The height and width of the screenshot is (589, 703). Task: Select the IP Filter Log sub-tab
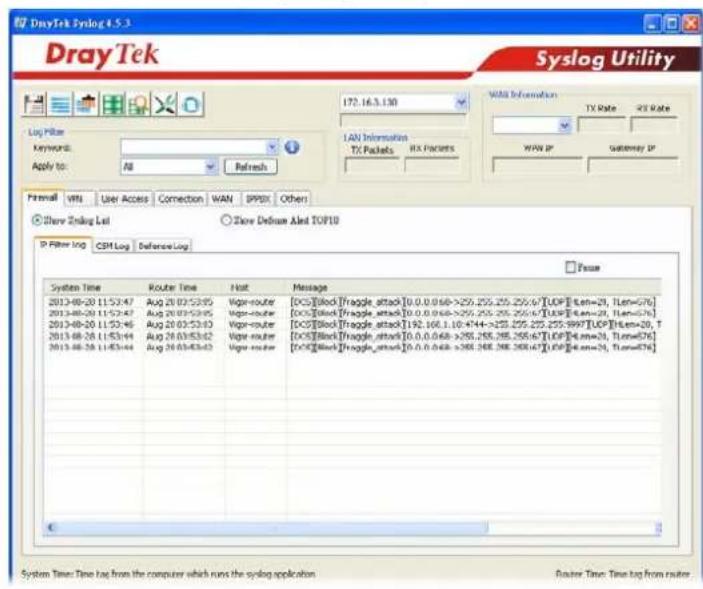coord(63,245)
